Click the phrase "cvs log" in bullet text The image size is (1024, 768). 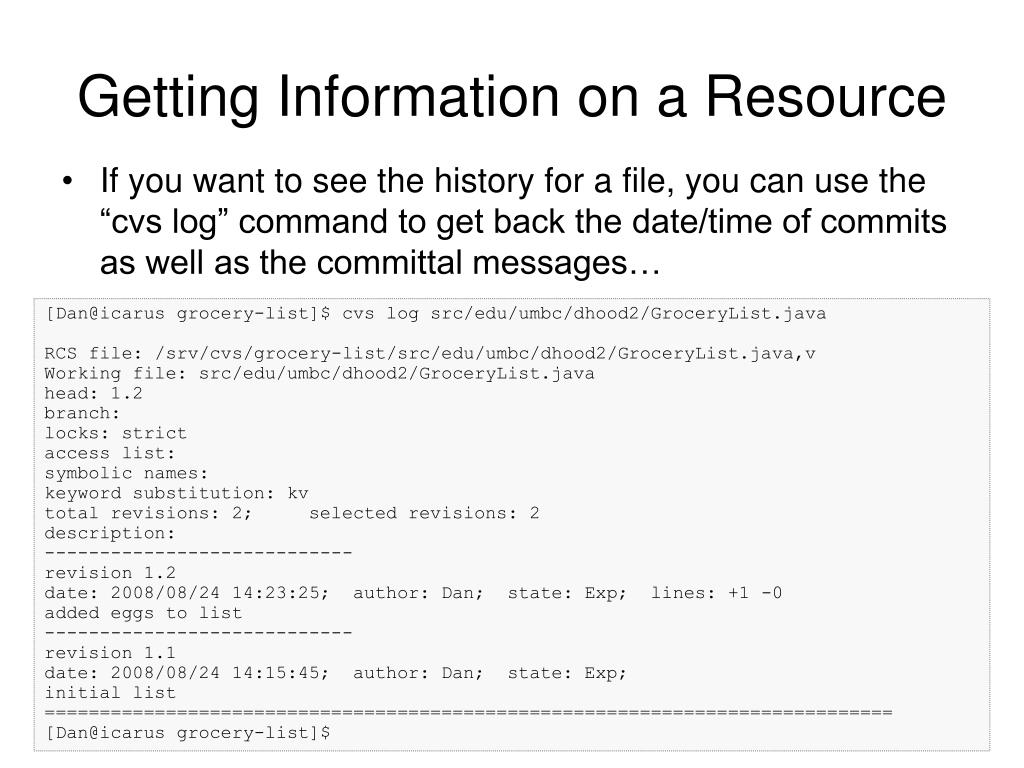tap(164, 222)
